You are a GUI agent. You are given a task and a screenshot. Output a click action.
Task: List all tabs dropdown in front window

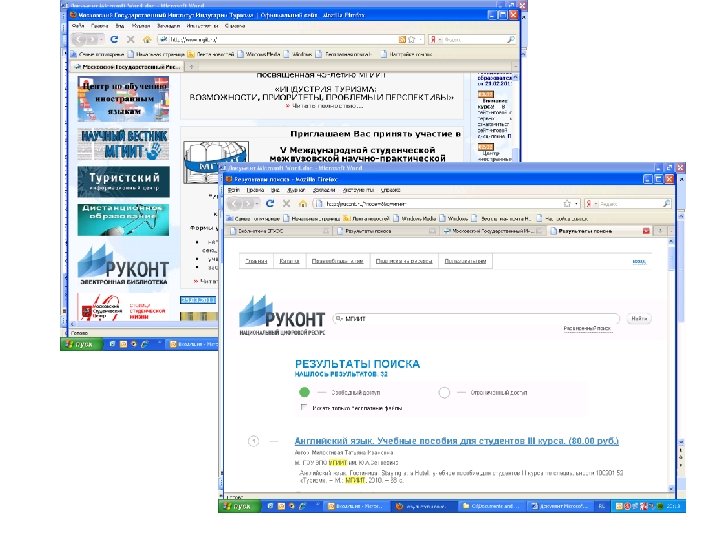pos(671,231)
